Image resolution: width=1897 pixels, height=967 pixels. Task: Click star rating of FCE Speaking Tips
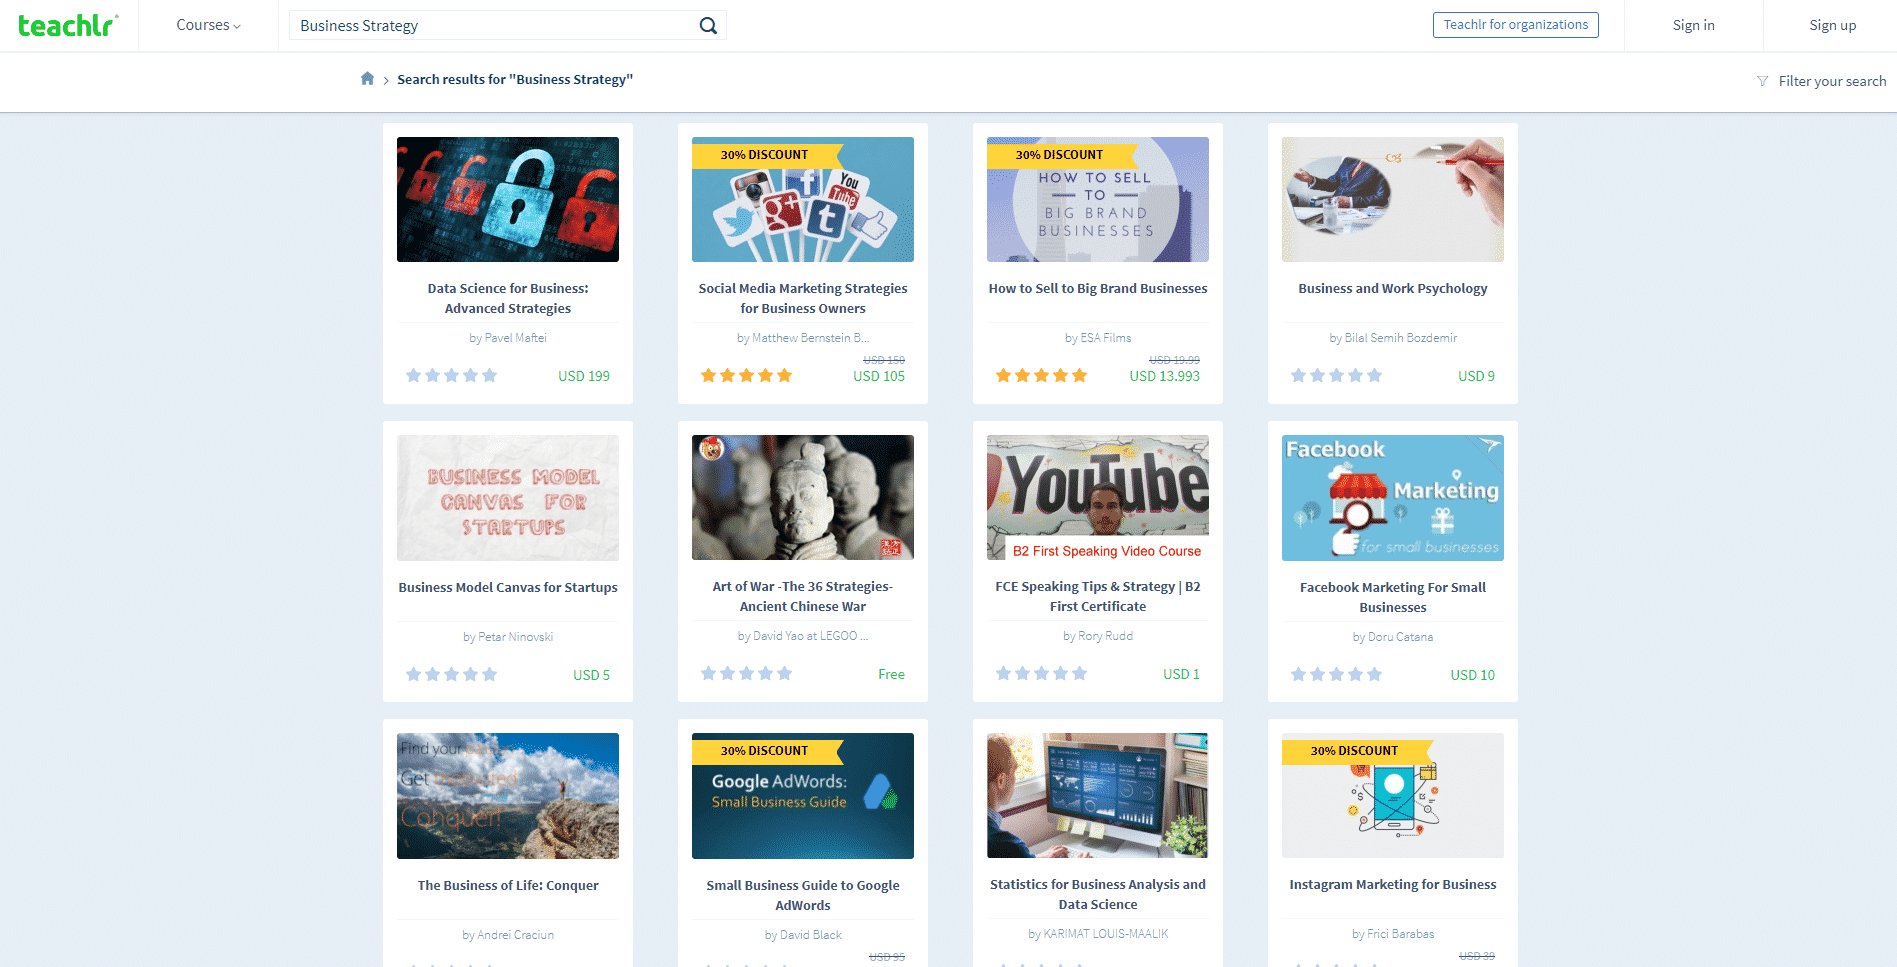tap(1041, 674)
